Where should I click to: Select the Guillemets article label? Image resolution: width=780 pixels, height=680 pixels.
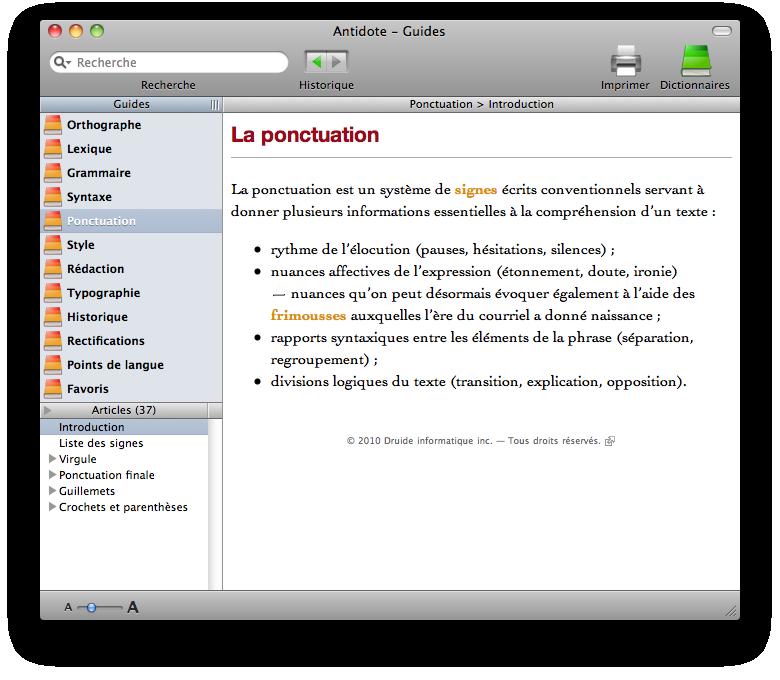coord(87,491)
